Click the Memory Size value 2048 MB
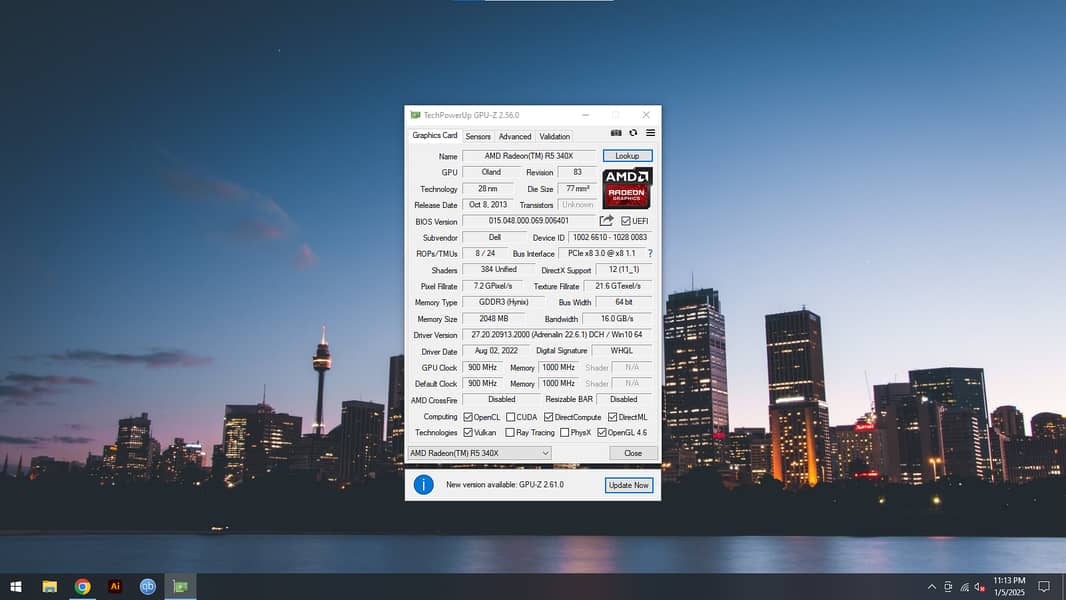 pyautogui.click(x=494, y=319)
